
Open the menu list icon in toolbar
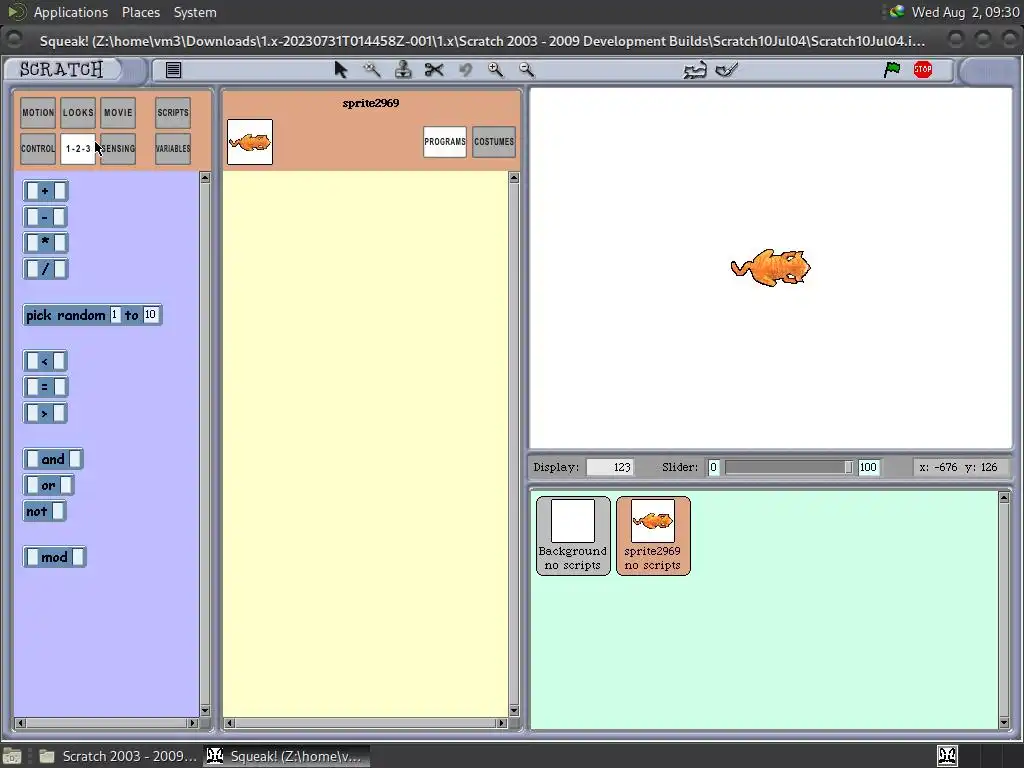pyautogui.click(x=173, y=70)
